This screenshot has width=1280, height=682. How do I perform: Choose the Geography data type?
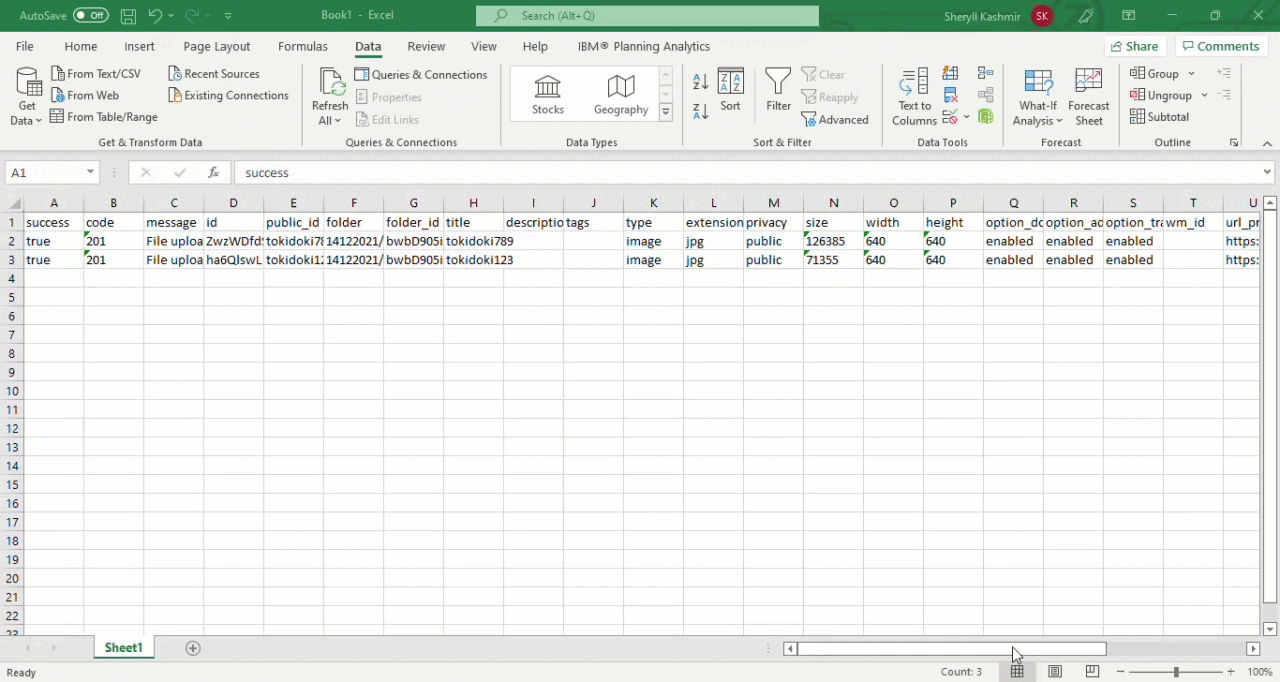click(620, 95)
